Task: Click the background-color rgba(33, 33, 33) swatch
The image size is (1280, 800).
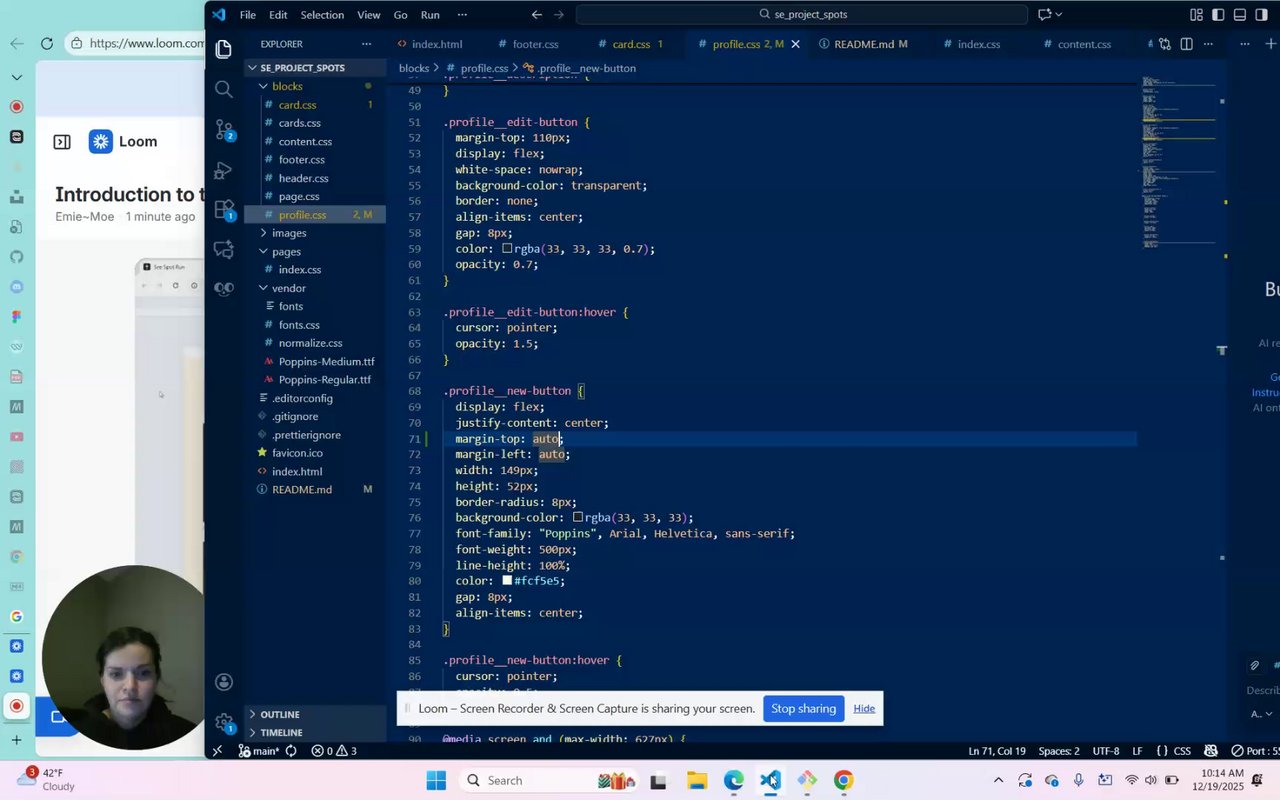Action: pyautogui.click(x=578, y=518)
